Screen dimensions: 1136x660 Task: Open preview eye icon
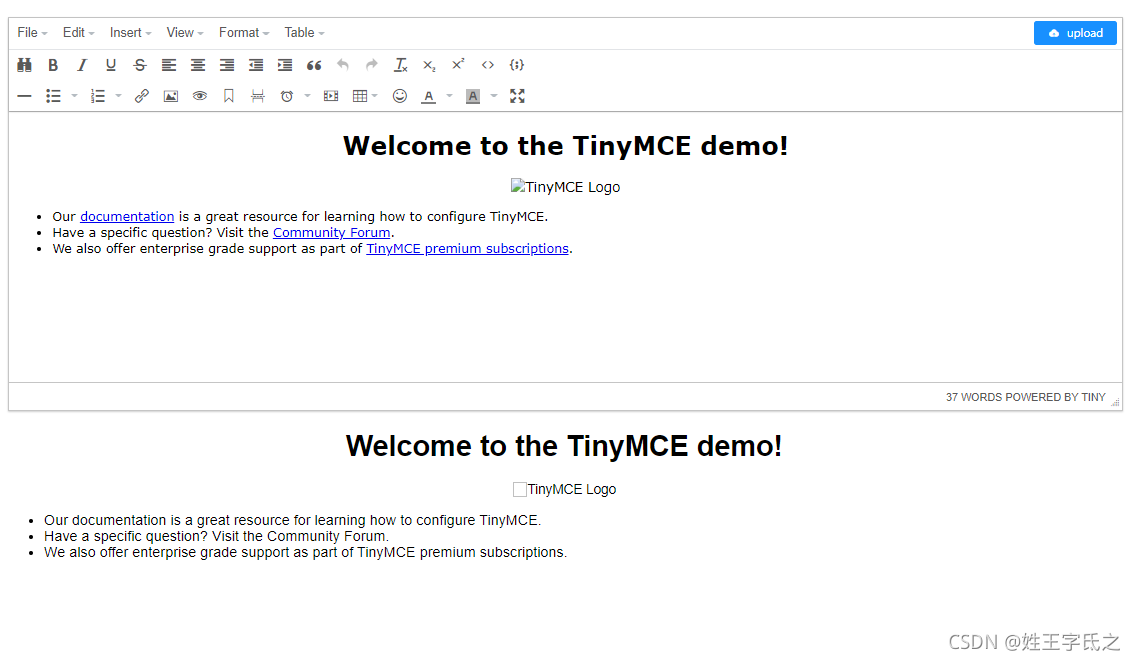[199, 96]
